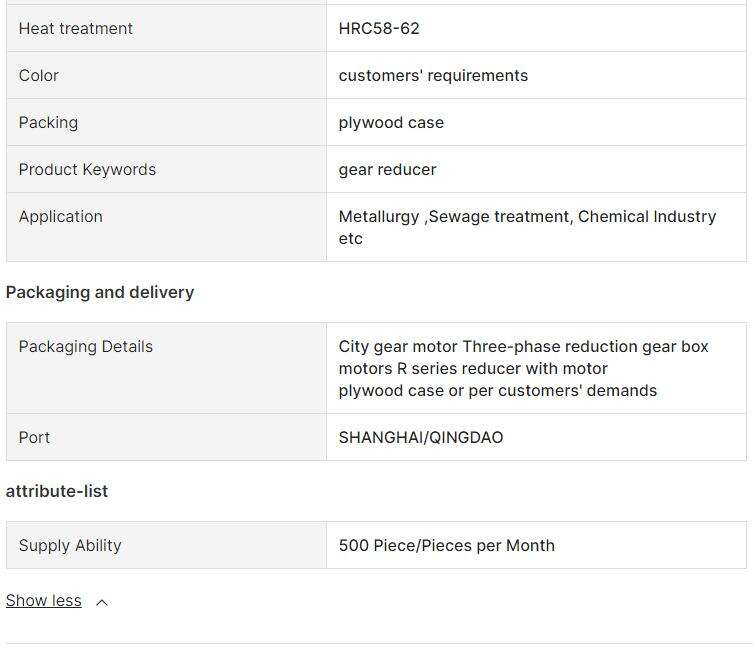Click the City gear motor packaging description
This screenshot has height=660, width=753.
pyautogui.click(x=523, y=368)
